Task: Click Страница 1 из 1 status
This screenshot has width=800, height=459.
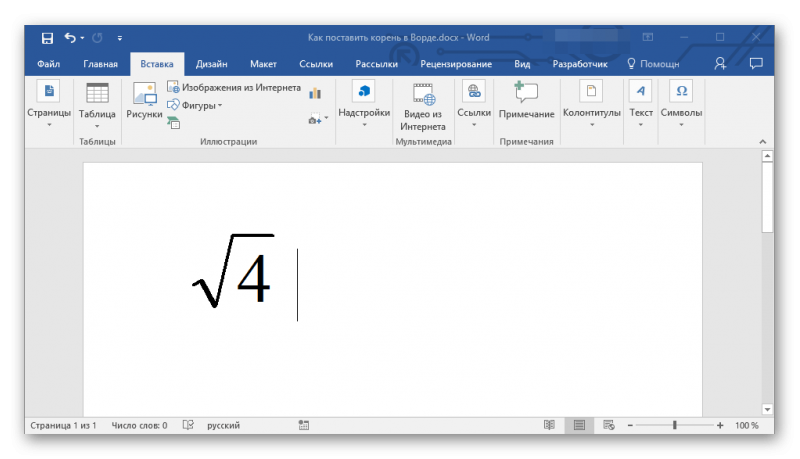Action: [x=63, y=425]
